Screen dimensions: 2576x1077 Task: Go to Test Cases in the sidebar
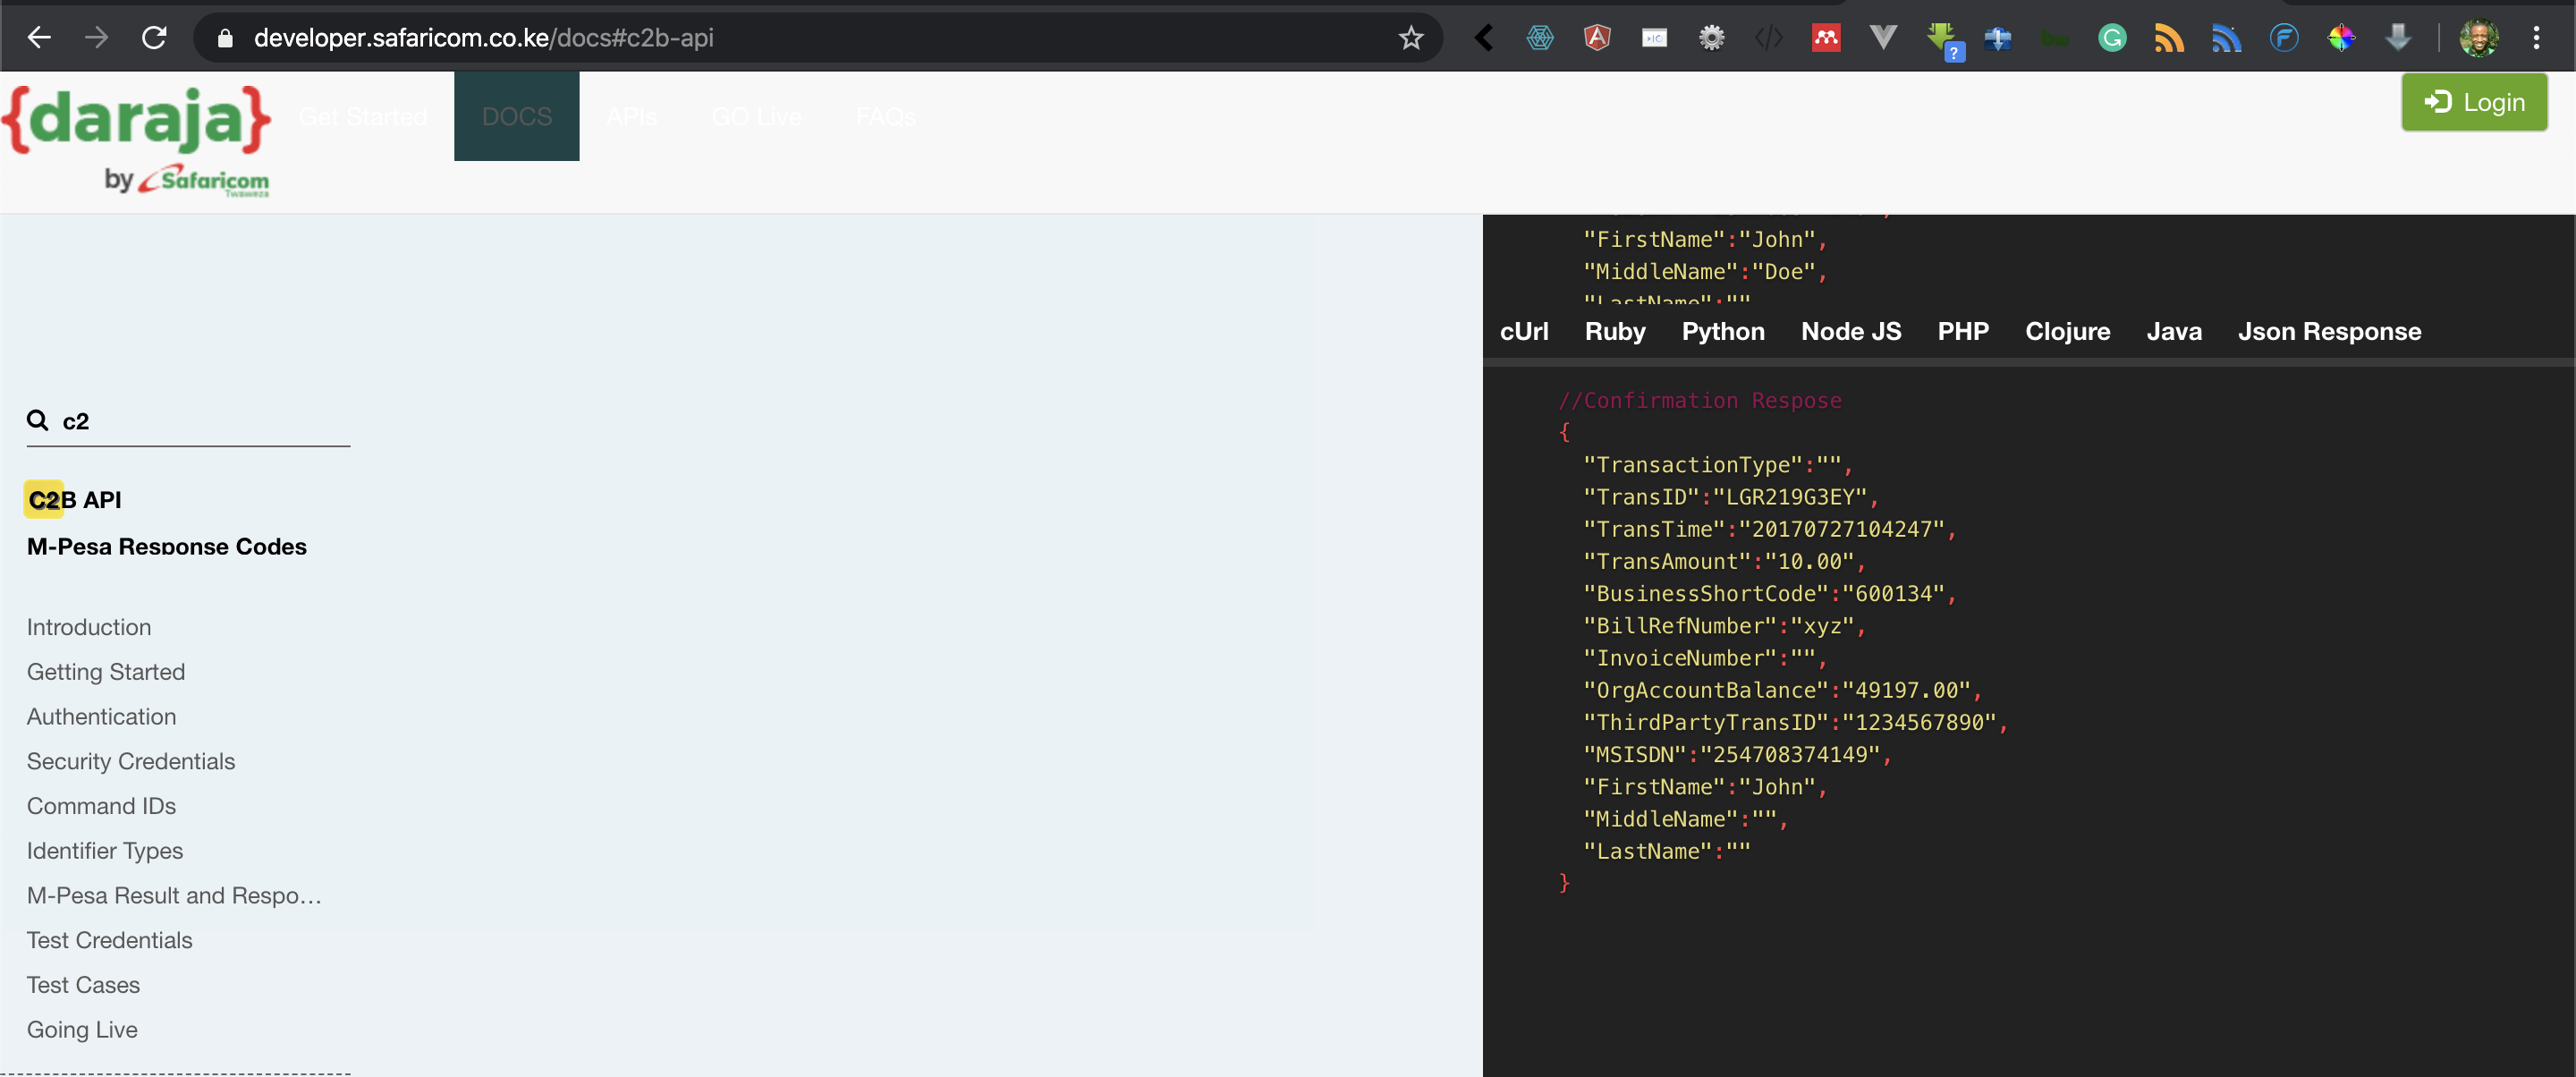pos(83,985)
